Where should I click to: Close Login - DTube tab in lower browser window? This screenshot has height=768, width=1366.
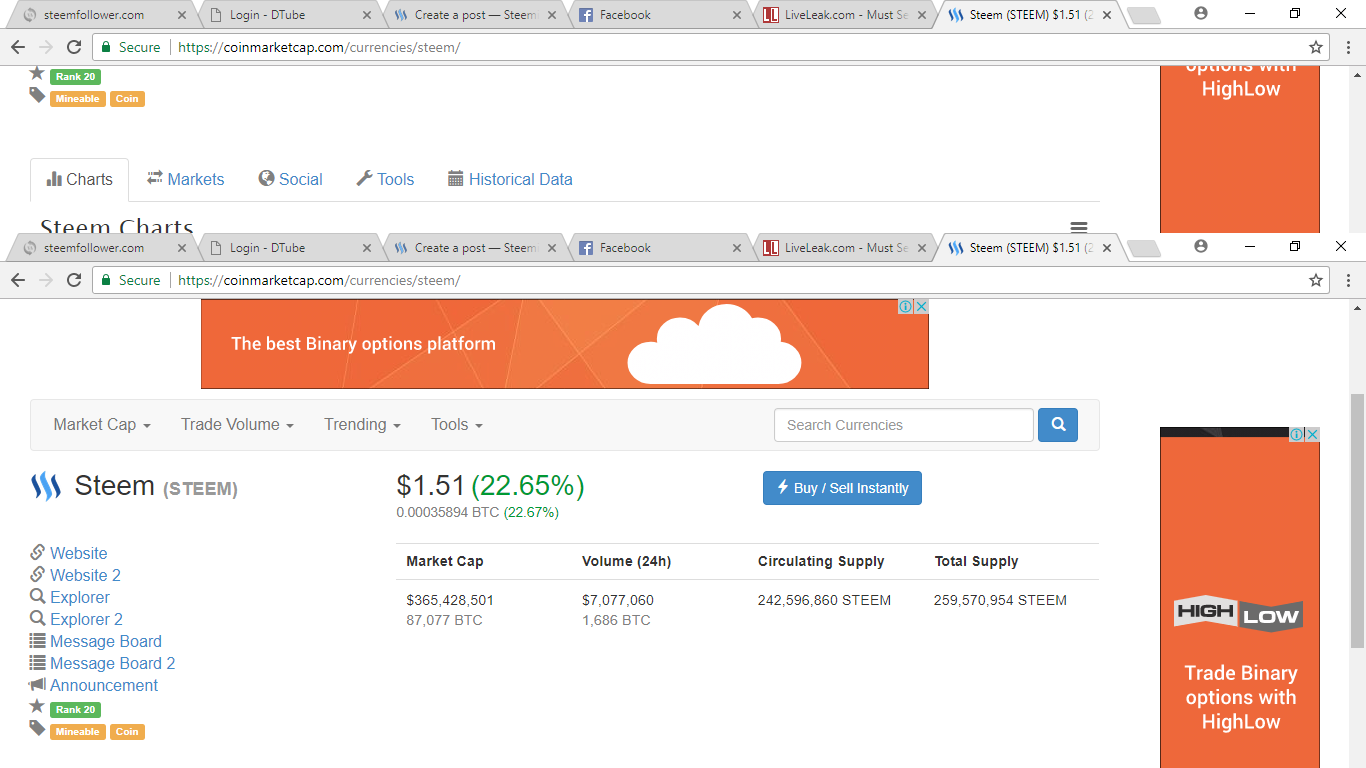(x=366, y=248)
